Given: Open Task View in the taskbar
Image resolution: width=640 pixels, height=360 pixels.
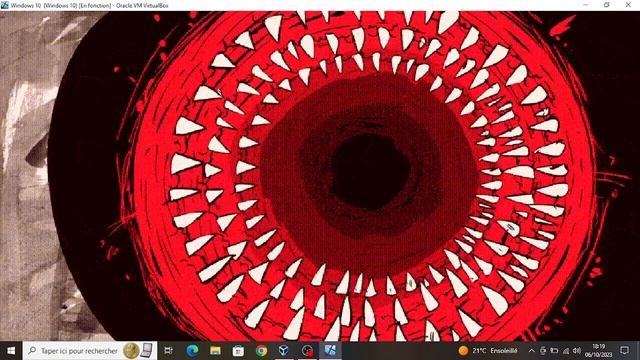Looking at the screenshot, I should click(168, 351).
